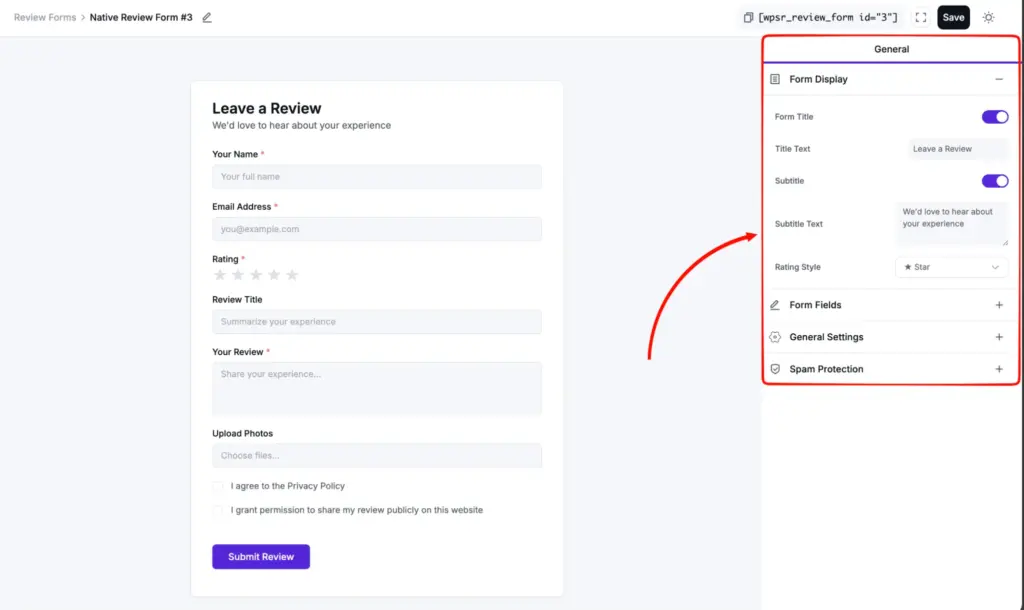The image size is (1024, 610).
Task: Toggle light/dark mode with the sun icon
Action: click(x=988, y=17)
